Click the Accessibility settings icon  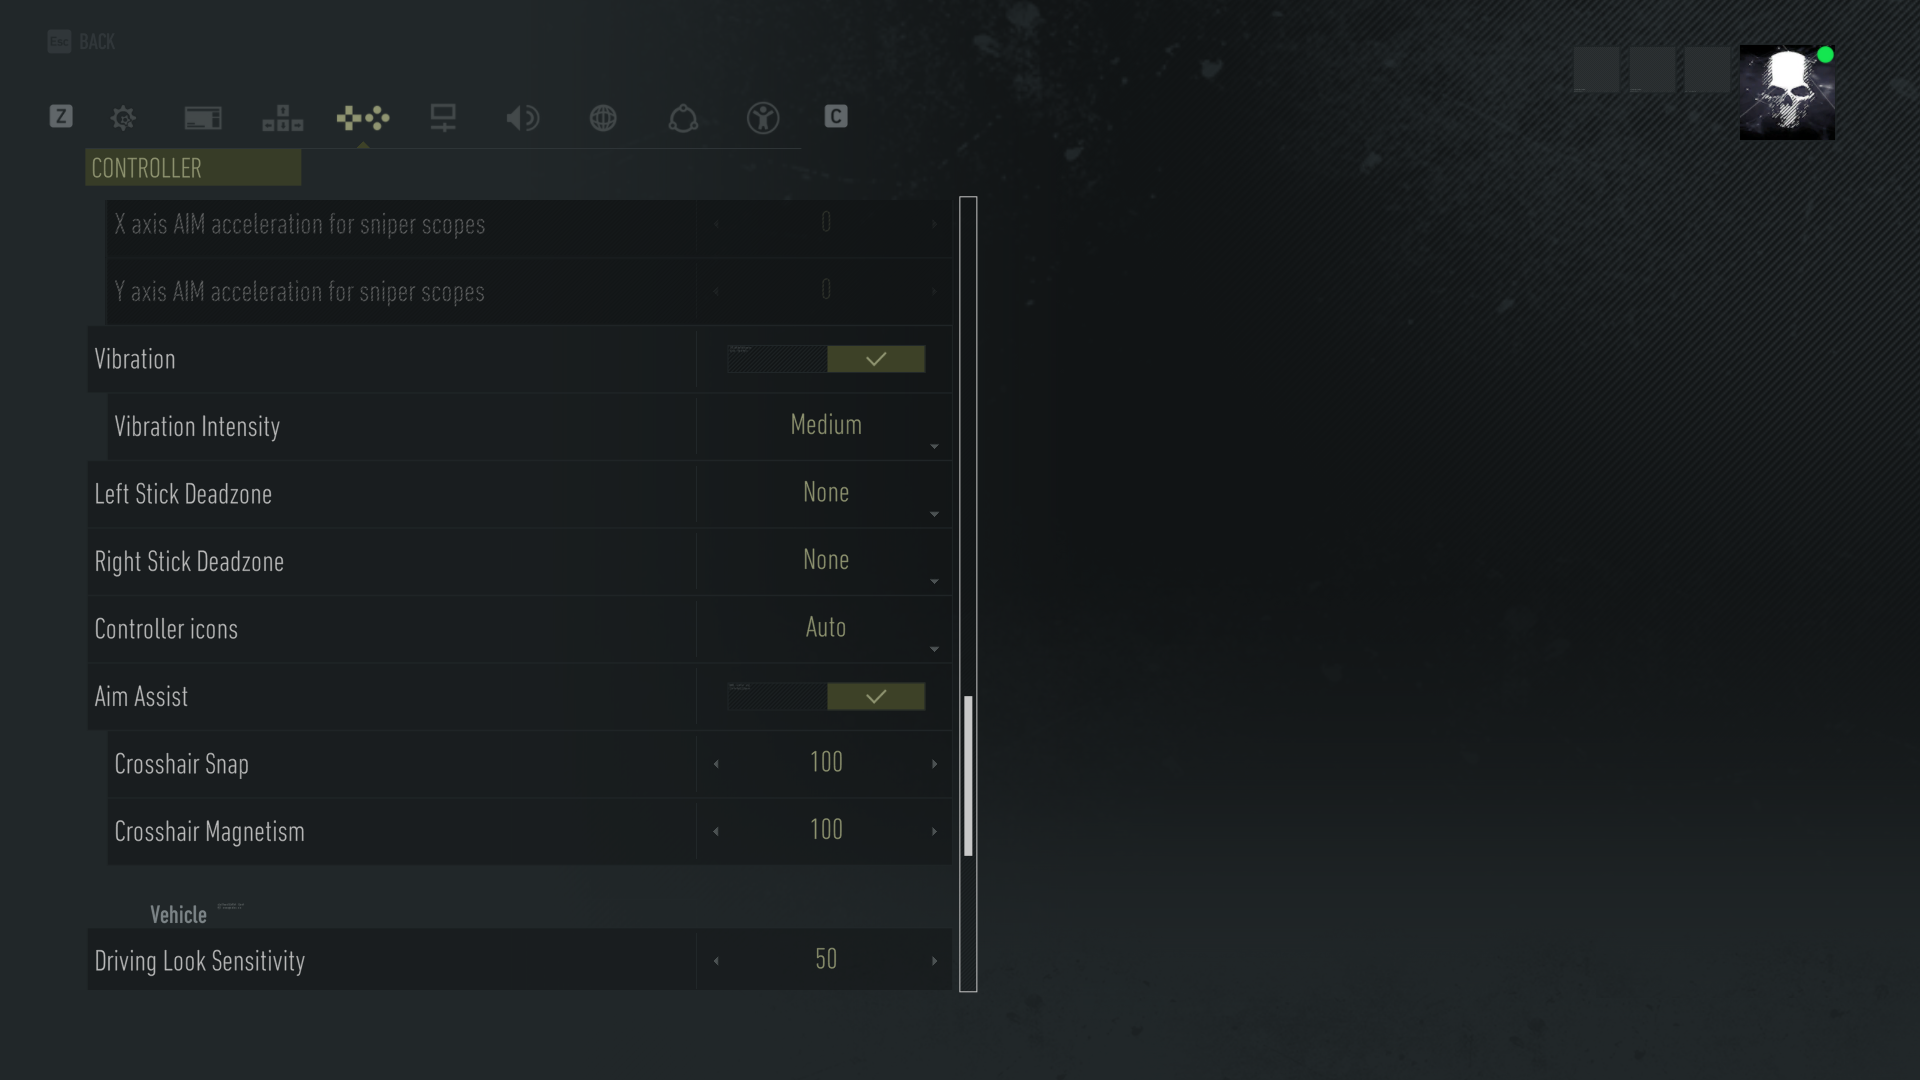(762, 116)
